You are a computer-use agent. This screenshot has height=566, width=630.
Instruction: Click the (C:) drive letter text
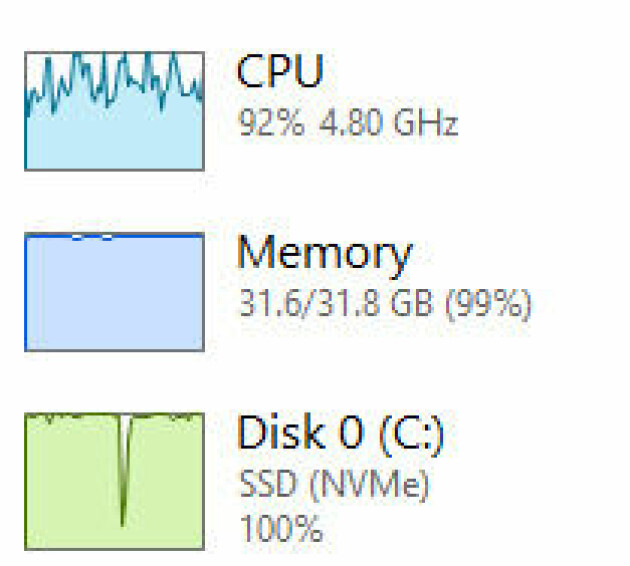(412, 435)
